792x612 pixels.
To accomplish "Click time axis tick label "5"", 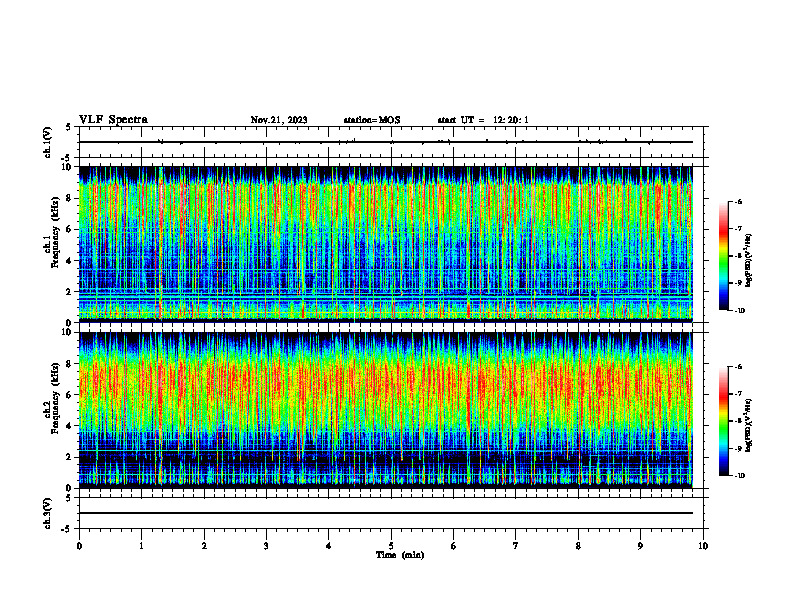I will point(391,546).
